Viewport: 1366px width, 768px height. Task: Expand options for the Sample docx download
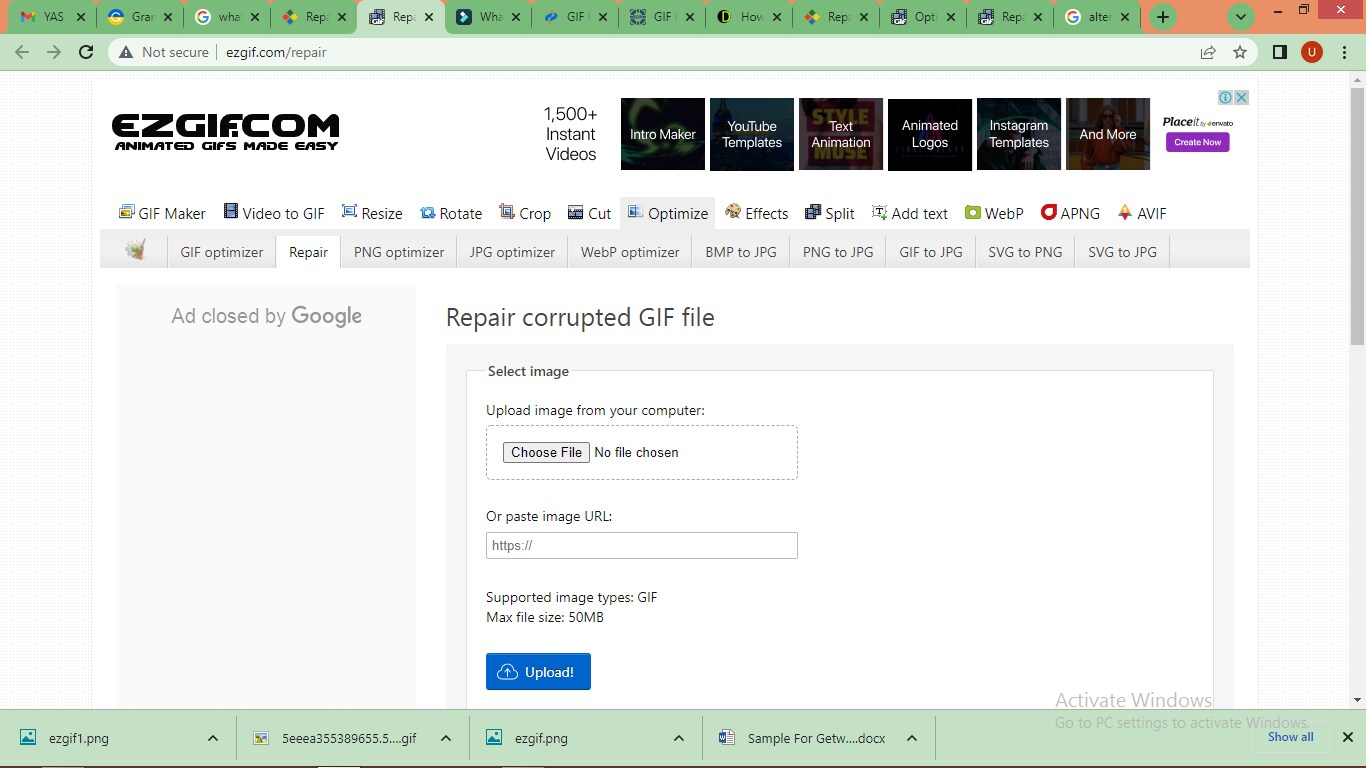click(912, 738)
